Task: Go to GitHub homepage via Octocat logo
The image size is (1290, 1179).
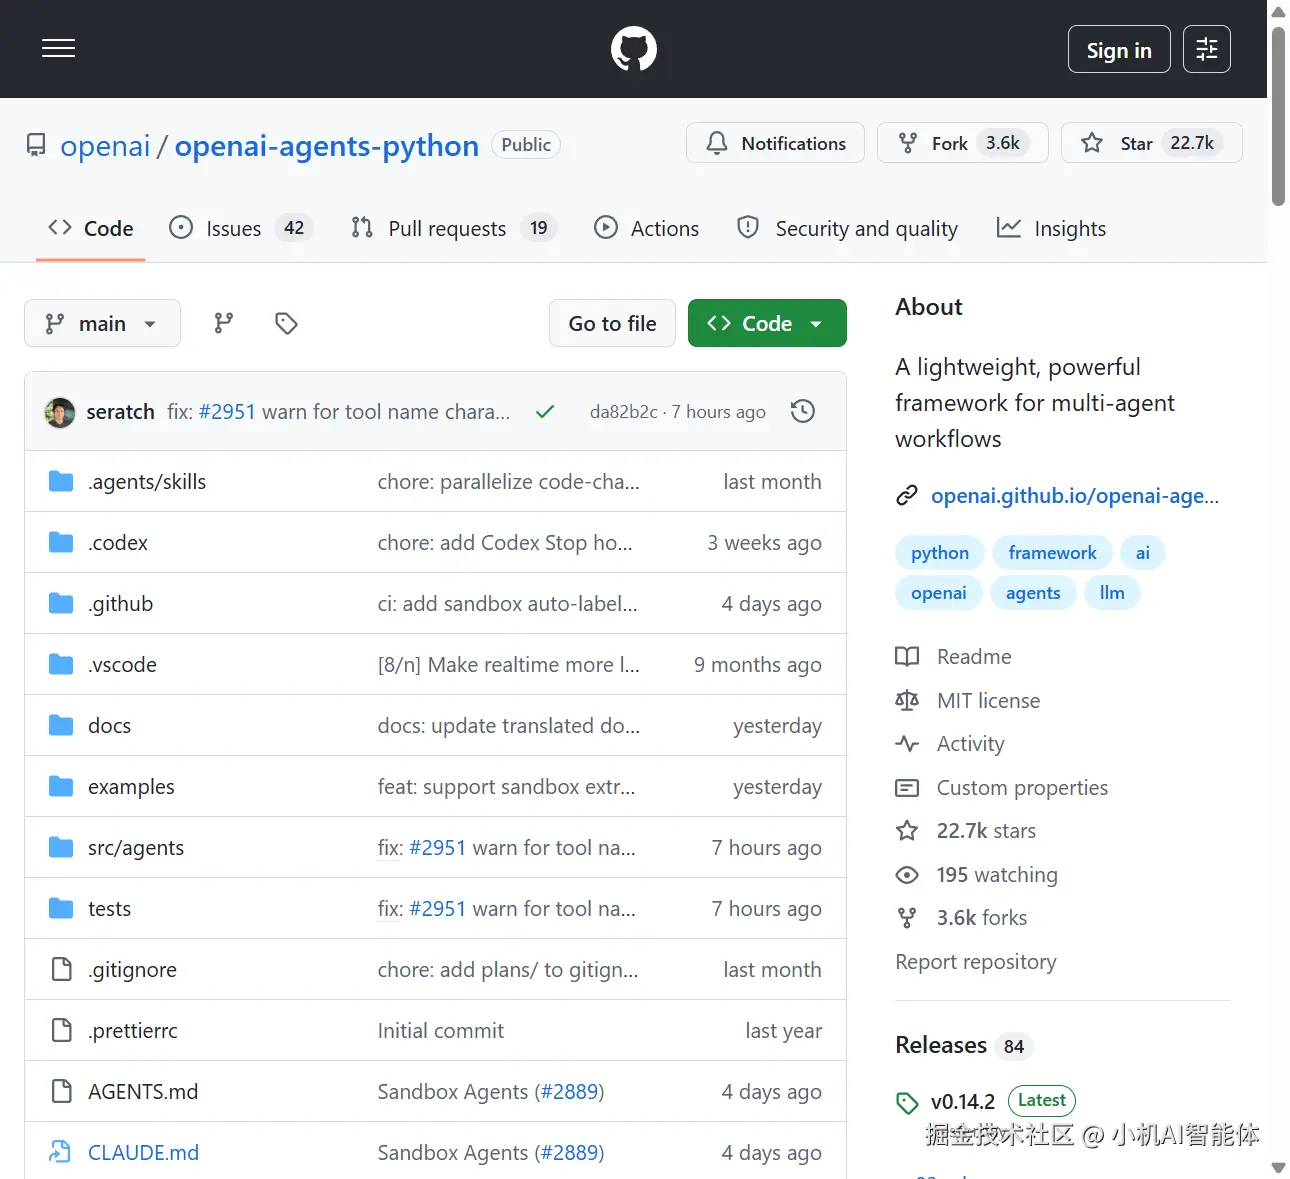Action: click(x=634, y=49)
